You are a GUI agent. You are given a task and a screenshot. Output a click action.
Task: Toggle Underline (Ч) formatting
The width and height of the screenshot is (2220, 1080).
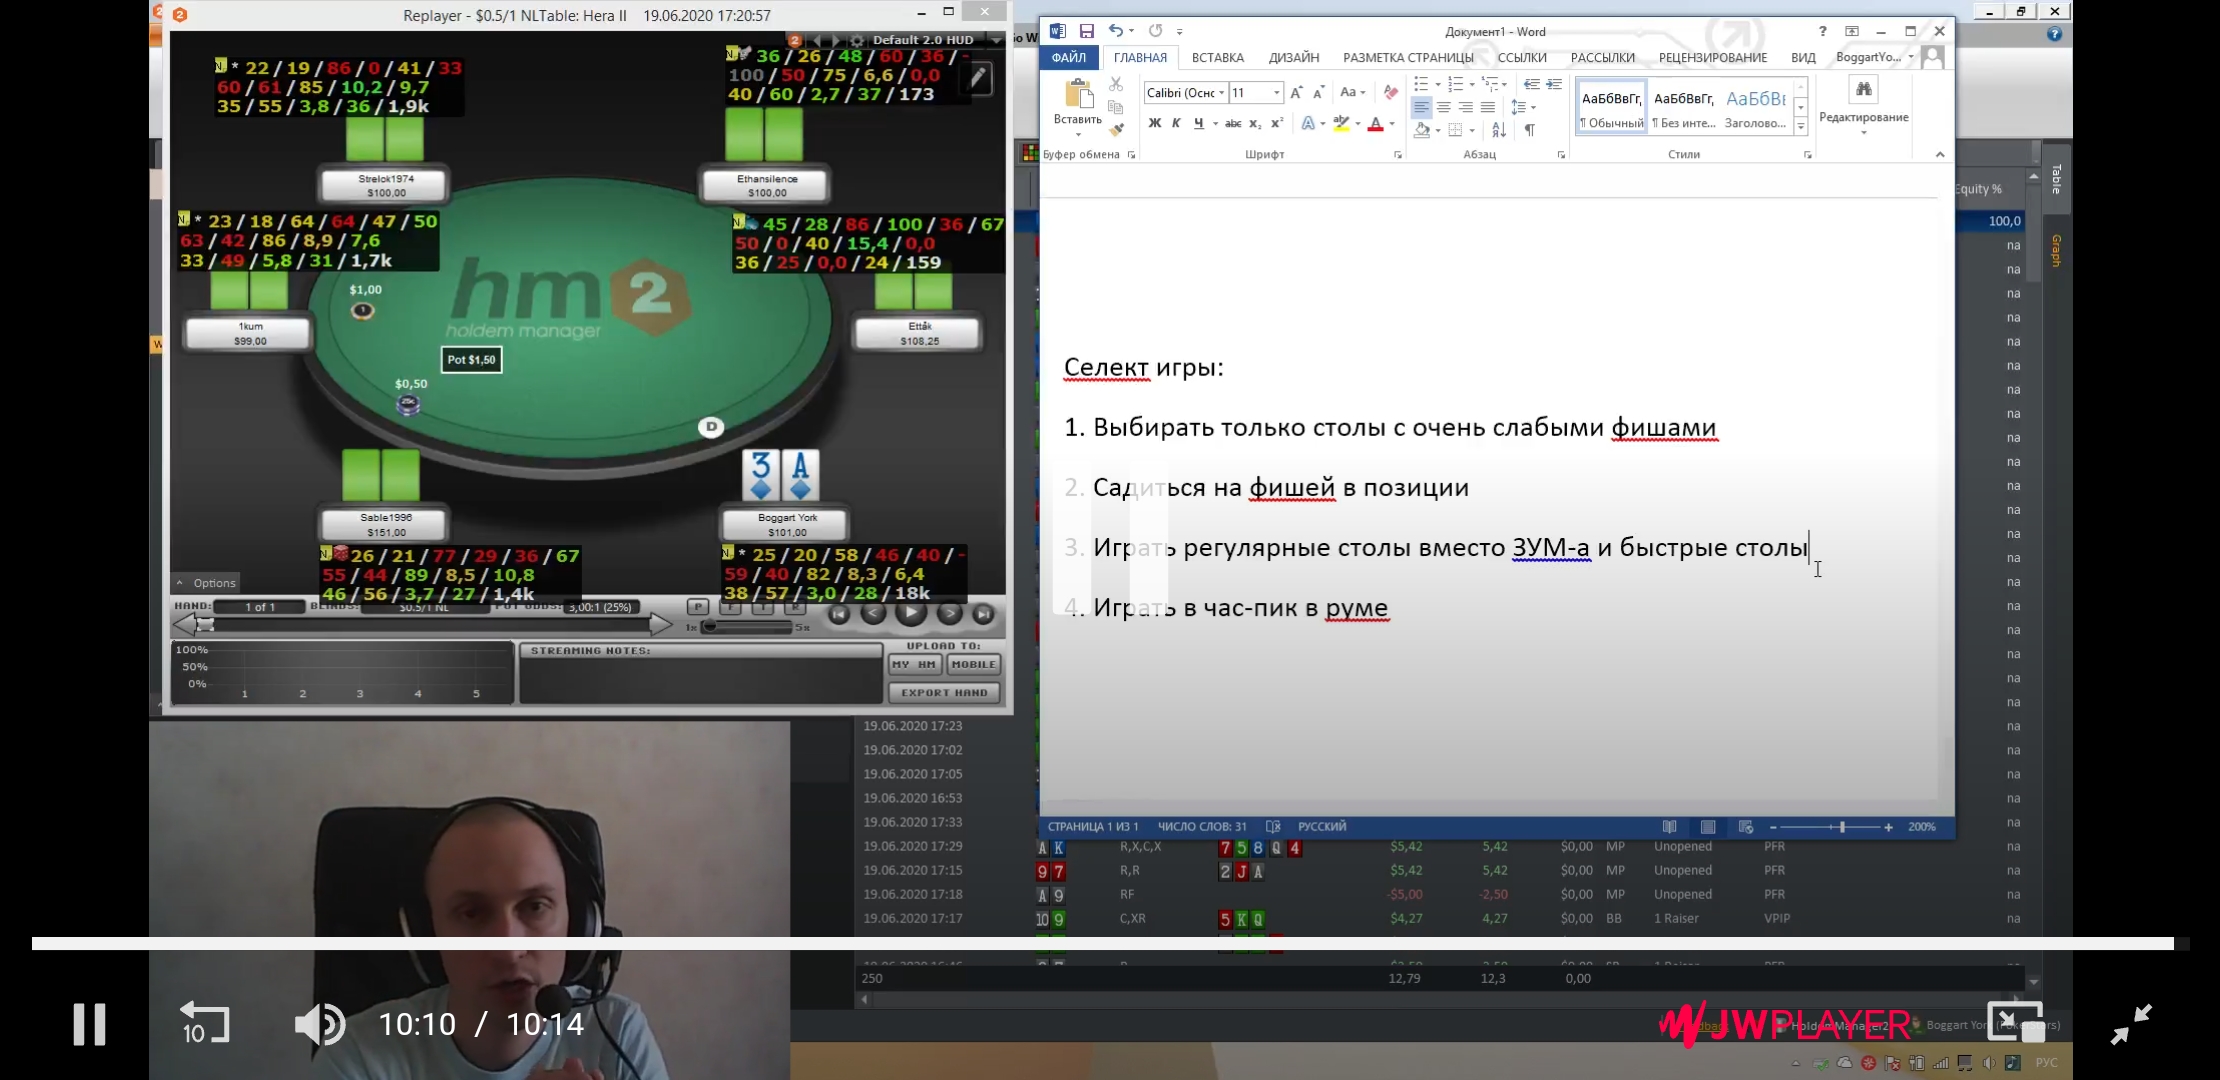1198,124
